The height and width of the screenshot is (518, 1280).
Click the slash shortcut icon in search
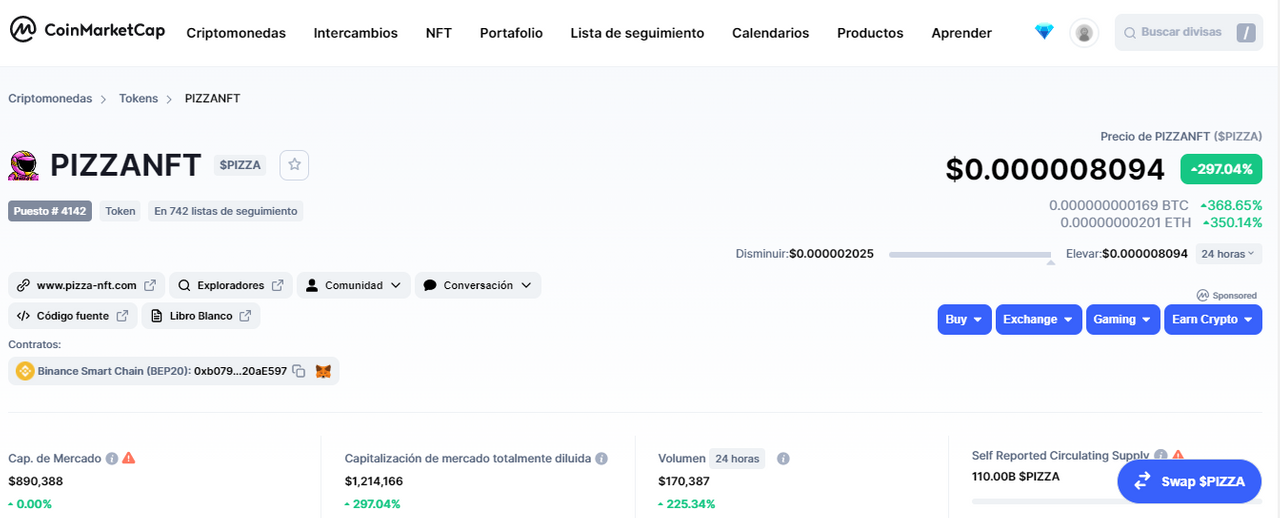click(1245, 32)
